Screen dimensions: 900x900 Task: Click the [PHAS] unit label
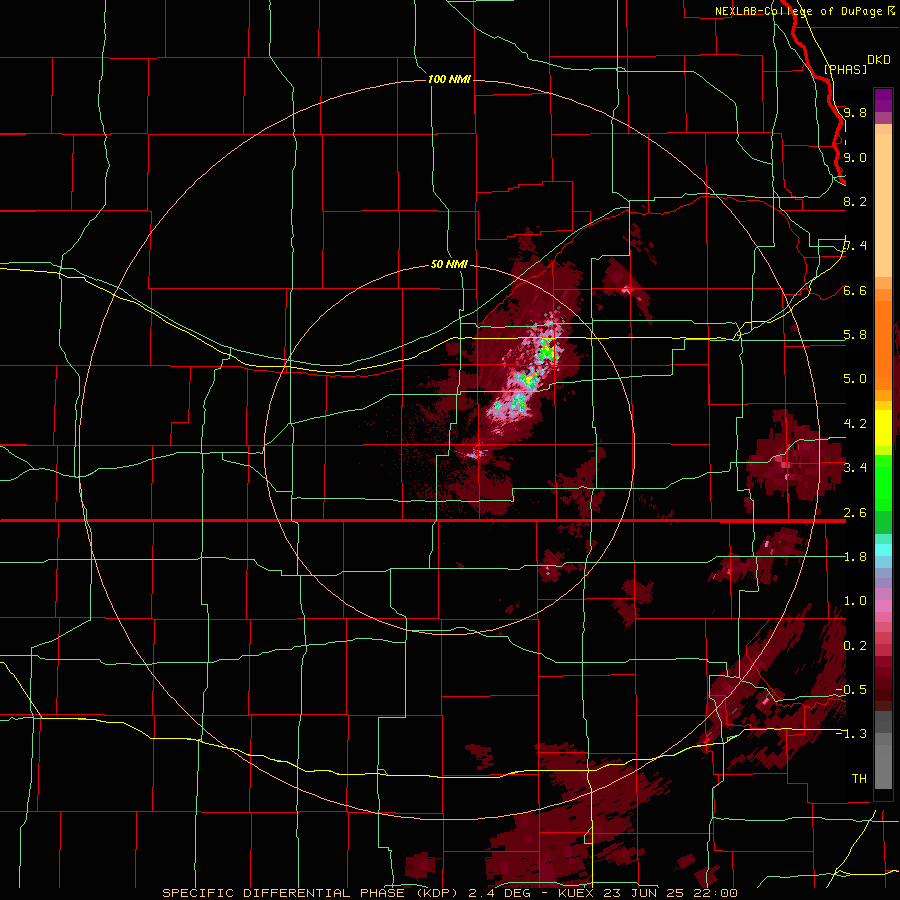(845, 69)
